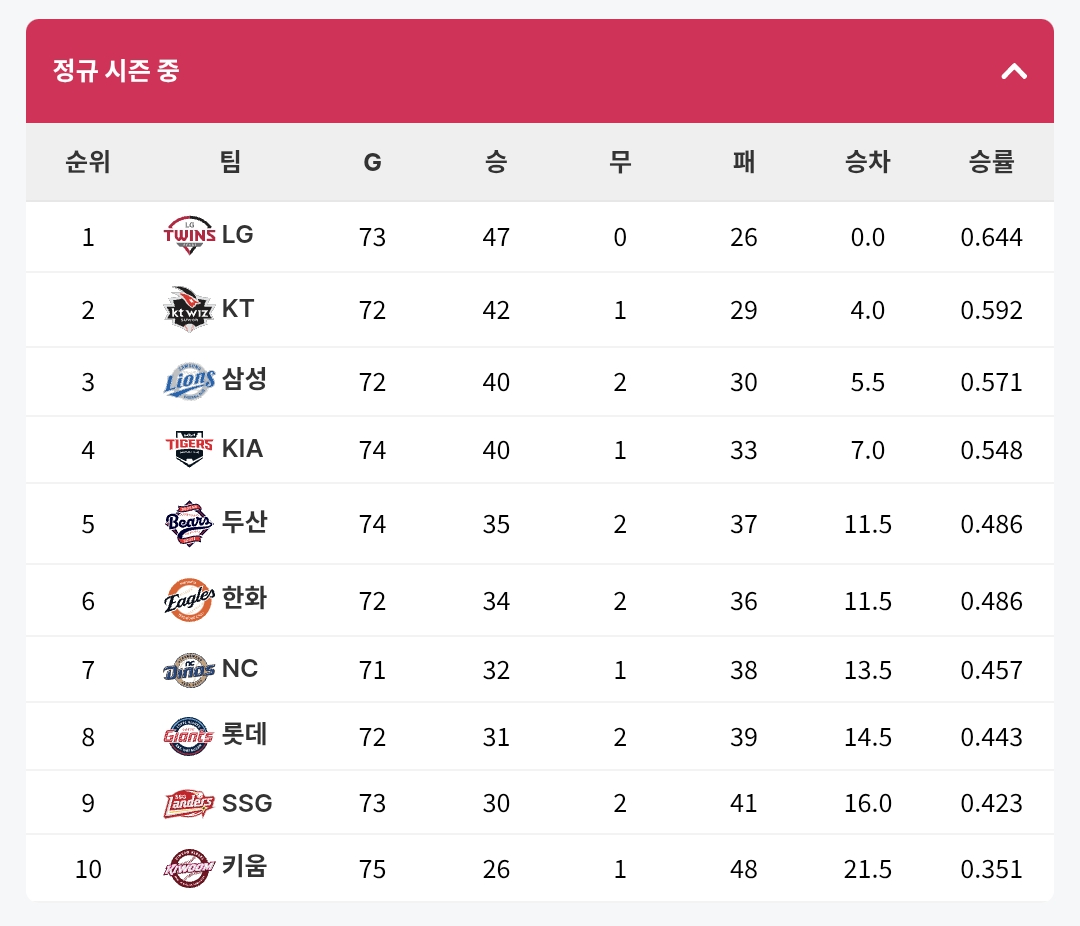
Task: Click the KT Wiz team logo
Action: [x=189, y=309]
